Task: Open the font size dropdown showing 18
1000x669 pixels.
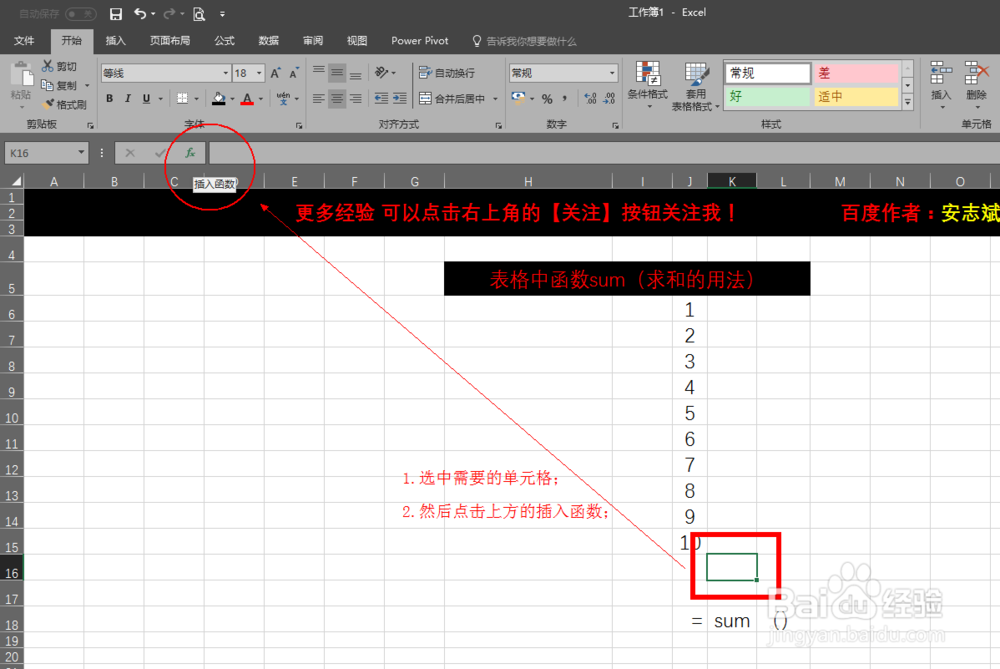Action: (259, 73)
